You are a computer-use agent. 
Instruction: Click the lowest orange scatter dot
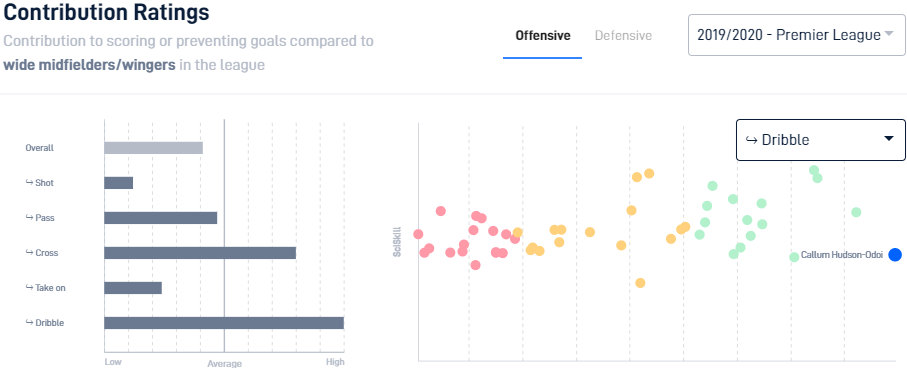(x=640, y=283)
